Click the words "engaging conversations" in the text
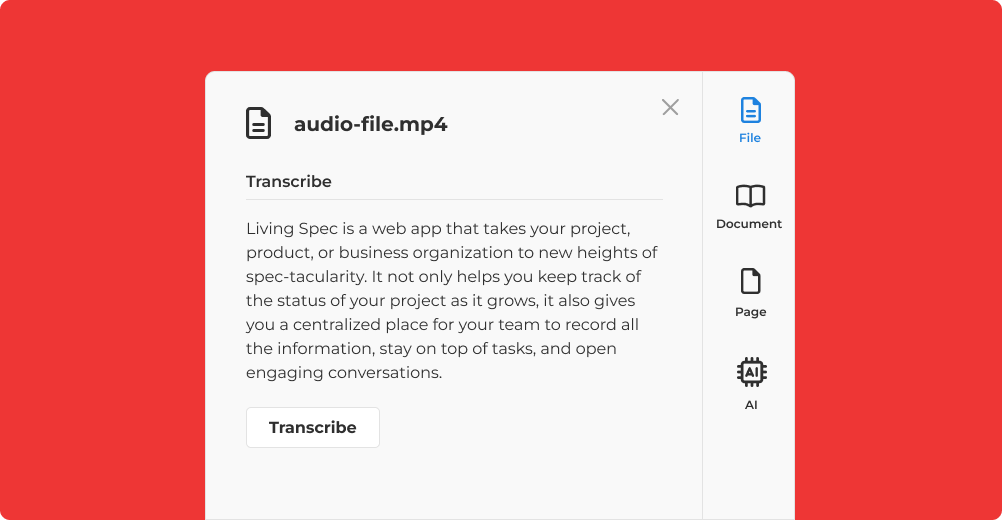This screenshot has width=1002, height=520. (343, 373)
